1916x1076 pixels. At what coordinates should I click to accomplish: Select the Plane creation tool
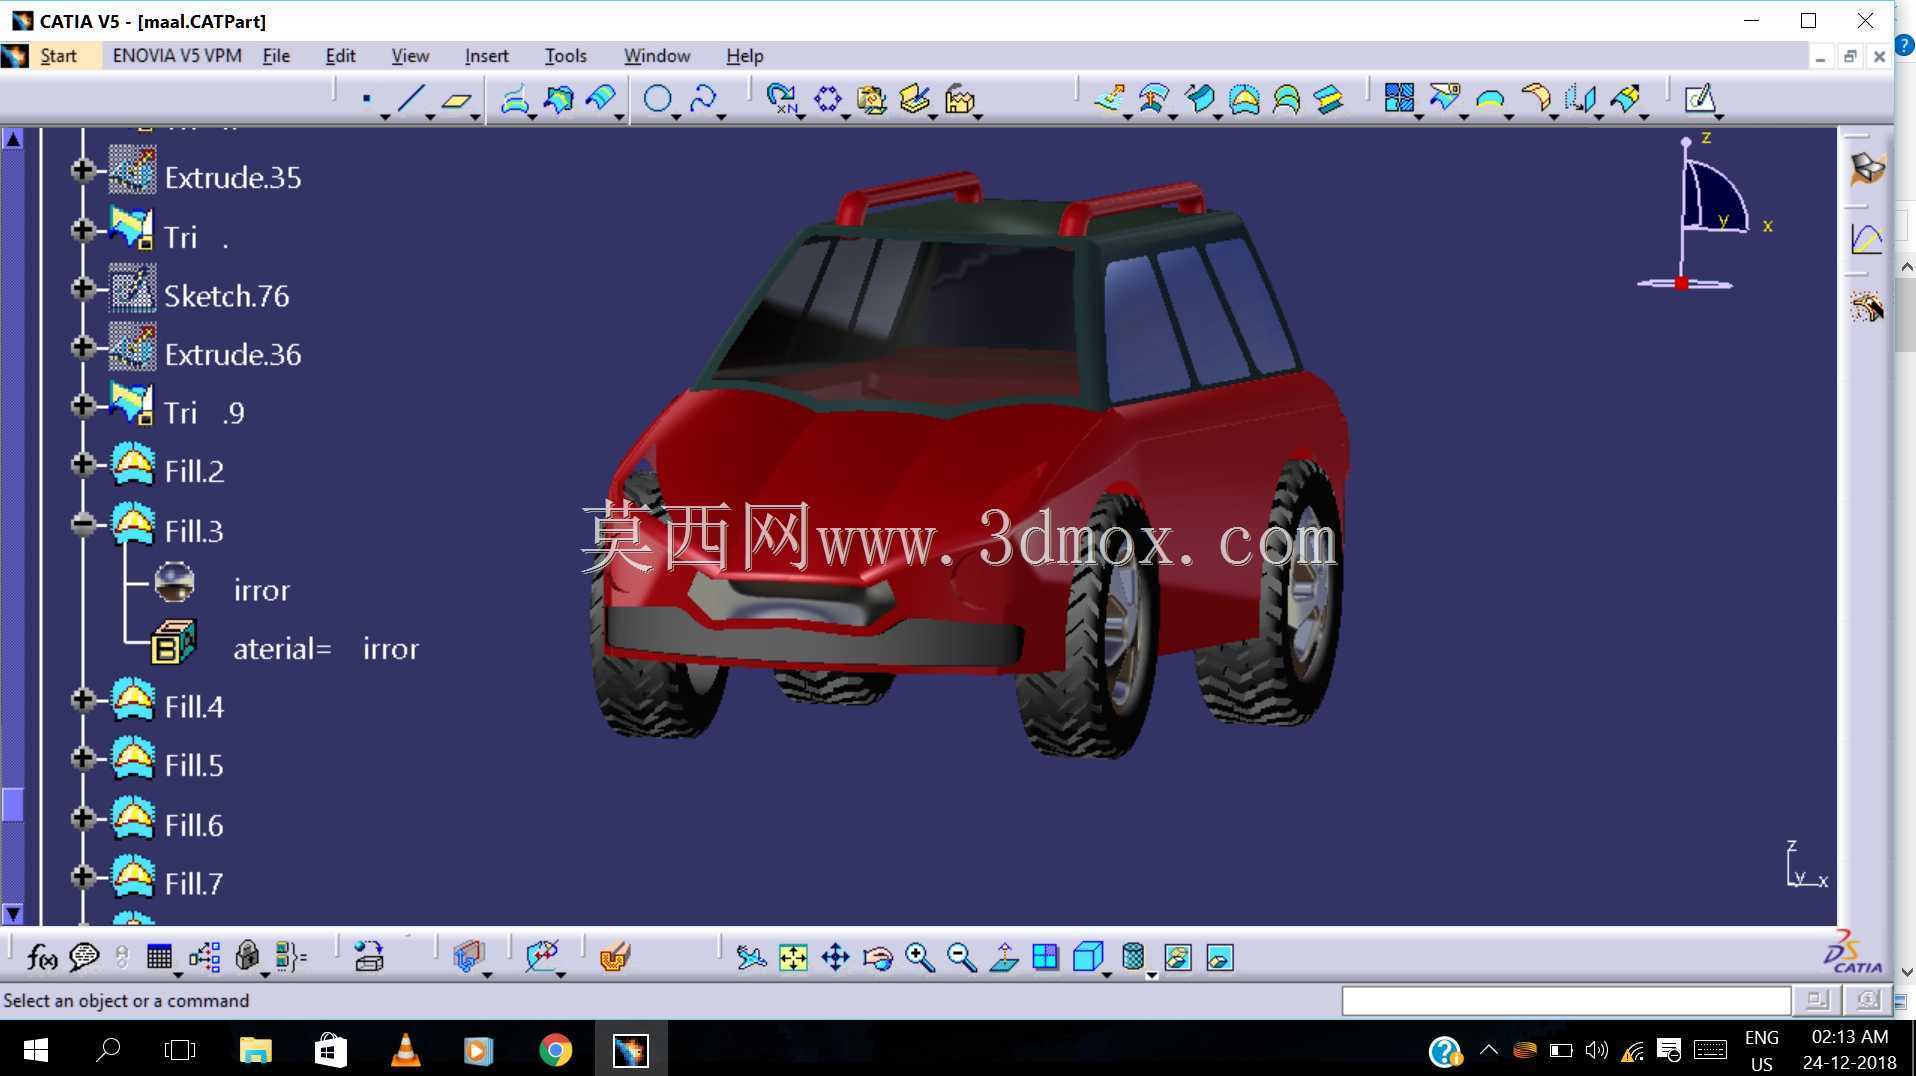tap(457, 98)
